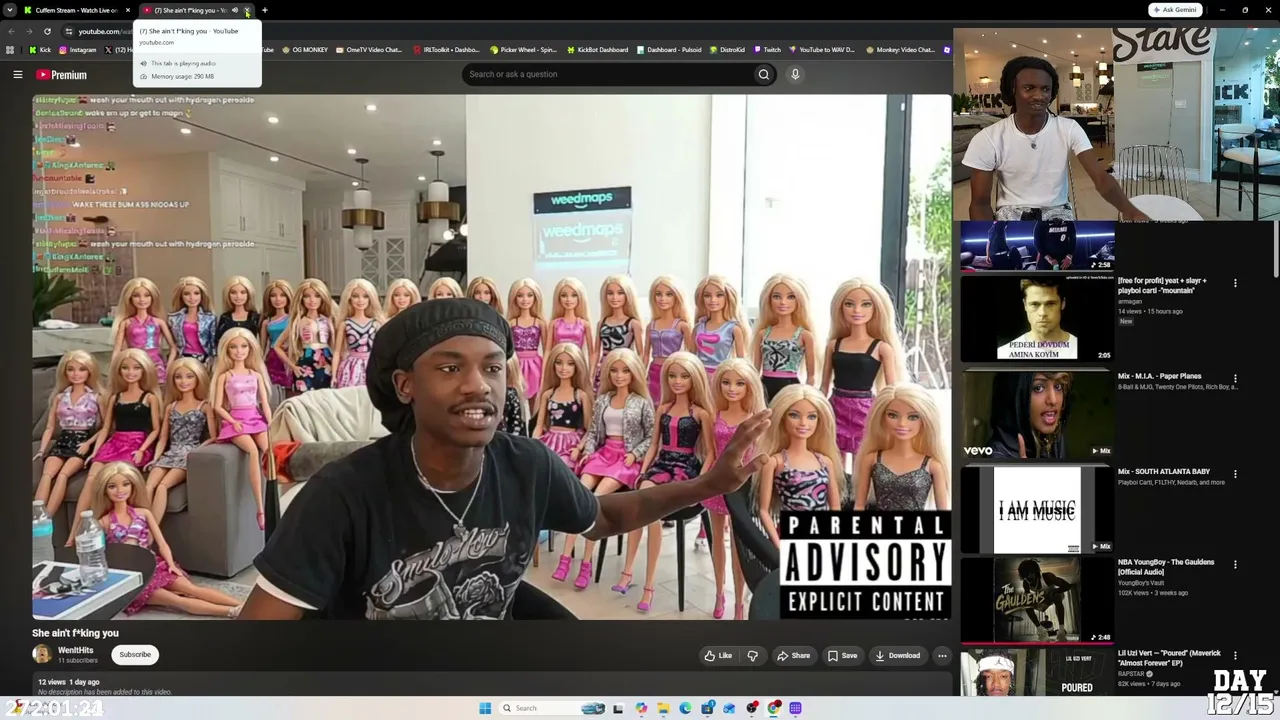This screenshot has height=720, width=1280.
Task: Open the OmeTV Video Chat bookmark
Action: tap(369, 50)
